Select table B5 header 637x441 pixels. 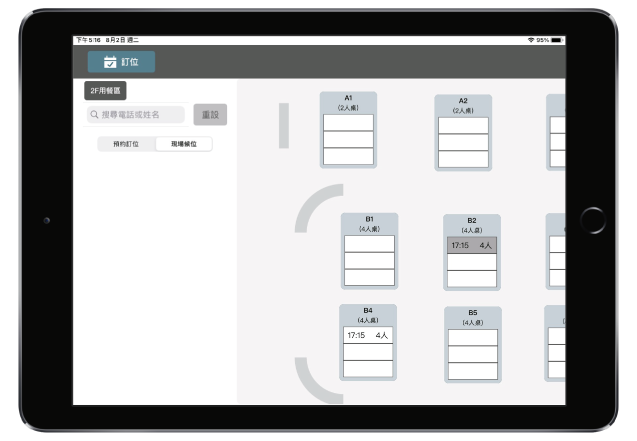473,318
